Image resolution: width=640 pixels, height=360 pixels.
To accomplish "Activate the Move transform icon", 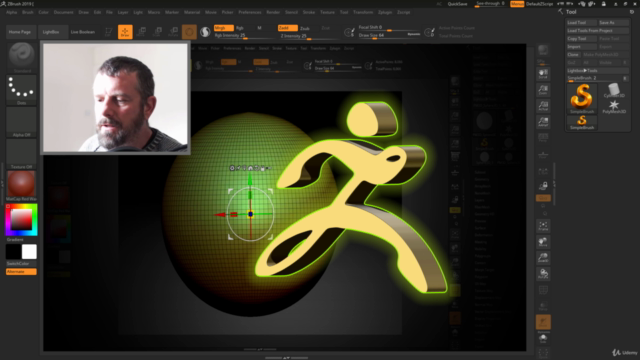I will click(x=142, y=32).
